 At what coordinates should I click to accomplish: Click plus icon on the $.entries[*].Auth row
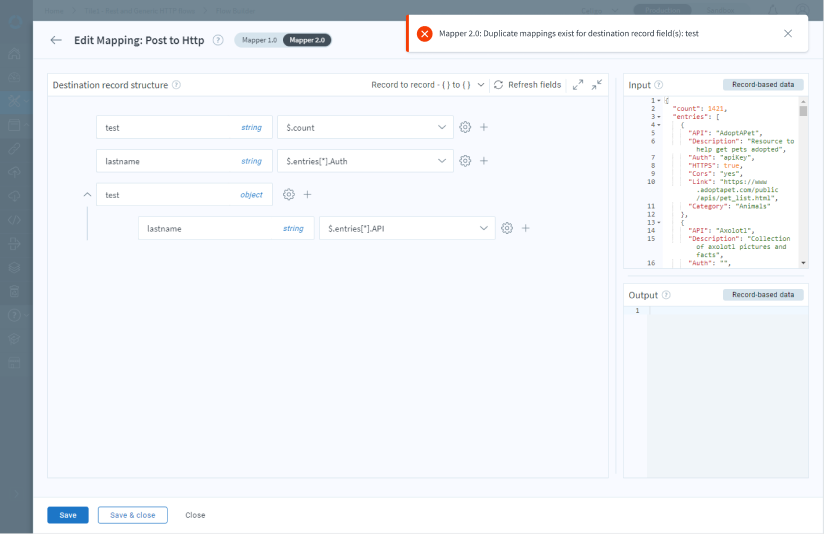484,161
